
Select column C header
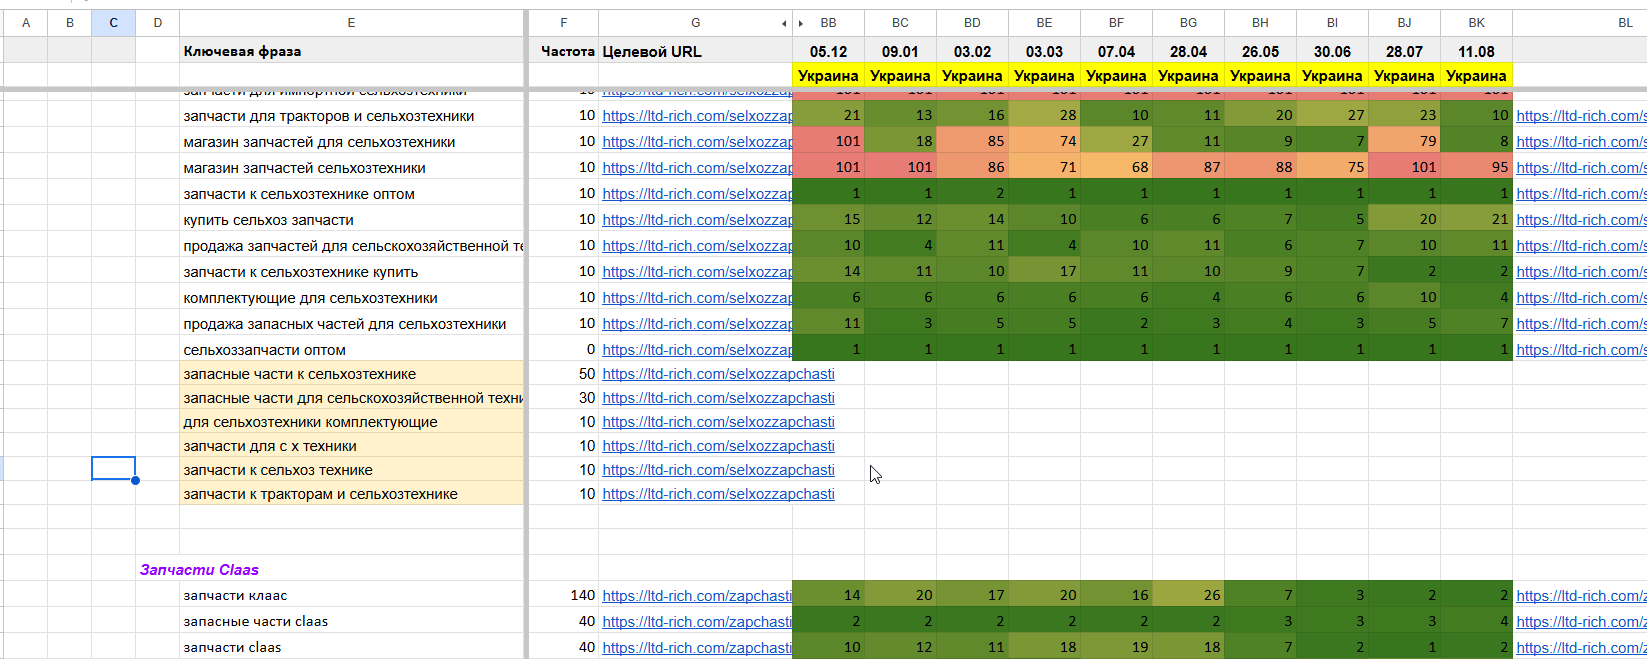(x=113, y=23)
